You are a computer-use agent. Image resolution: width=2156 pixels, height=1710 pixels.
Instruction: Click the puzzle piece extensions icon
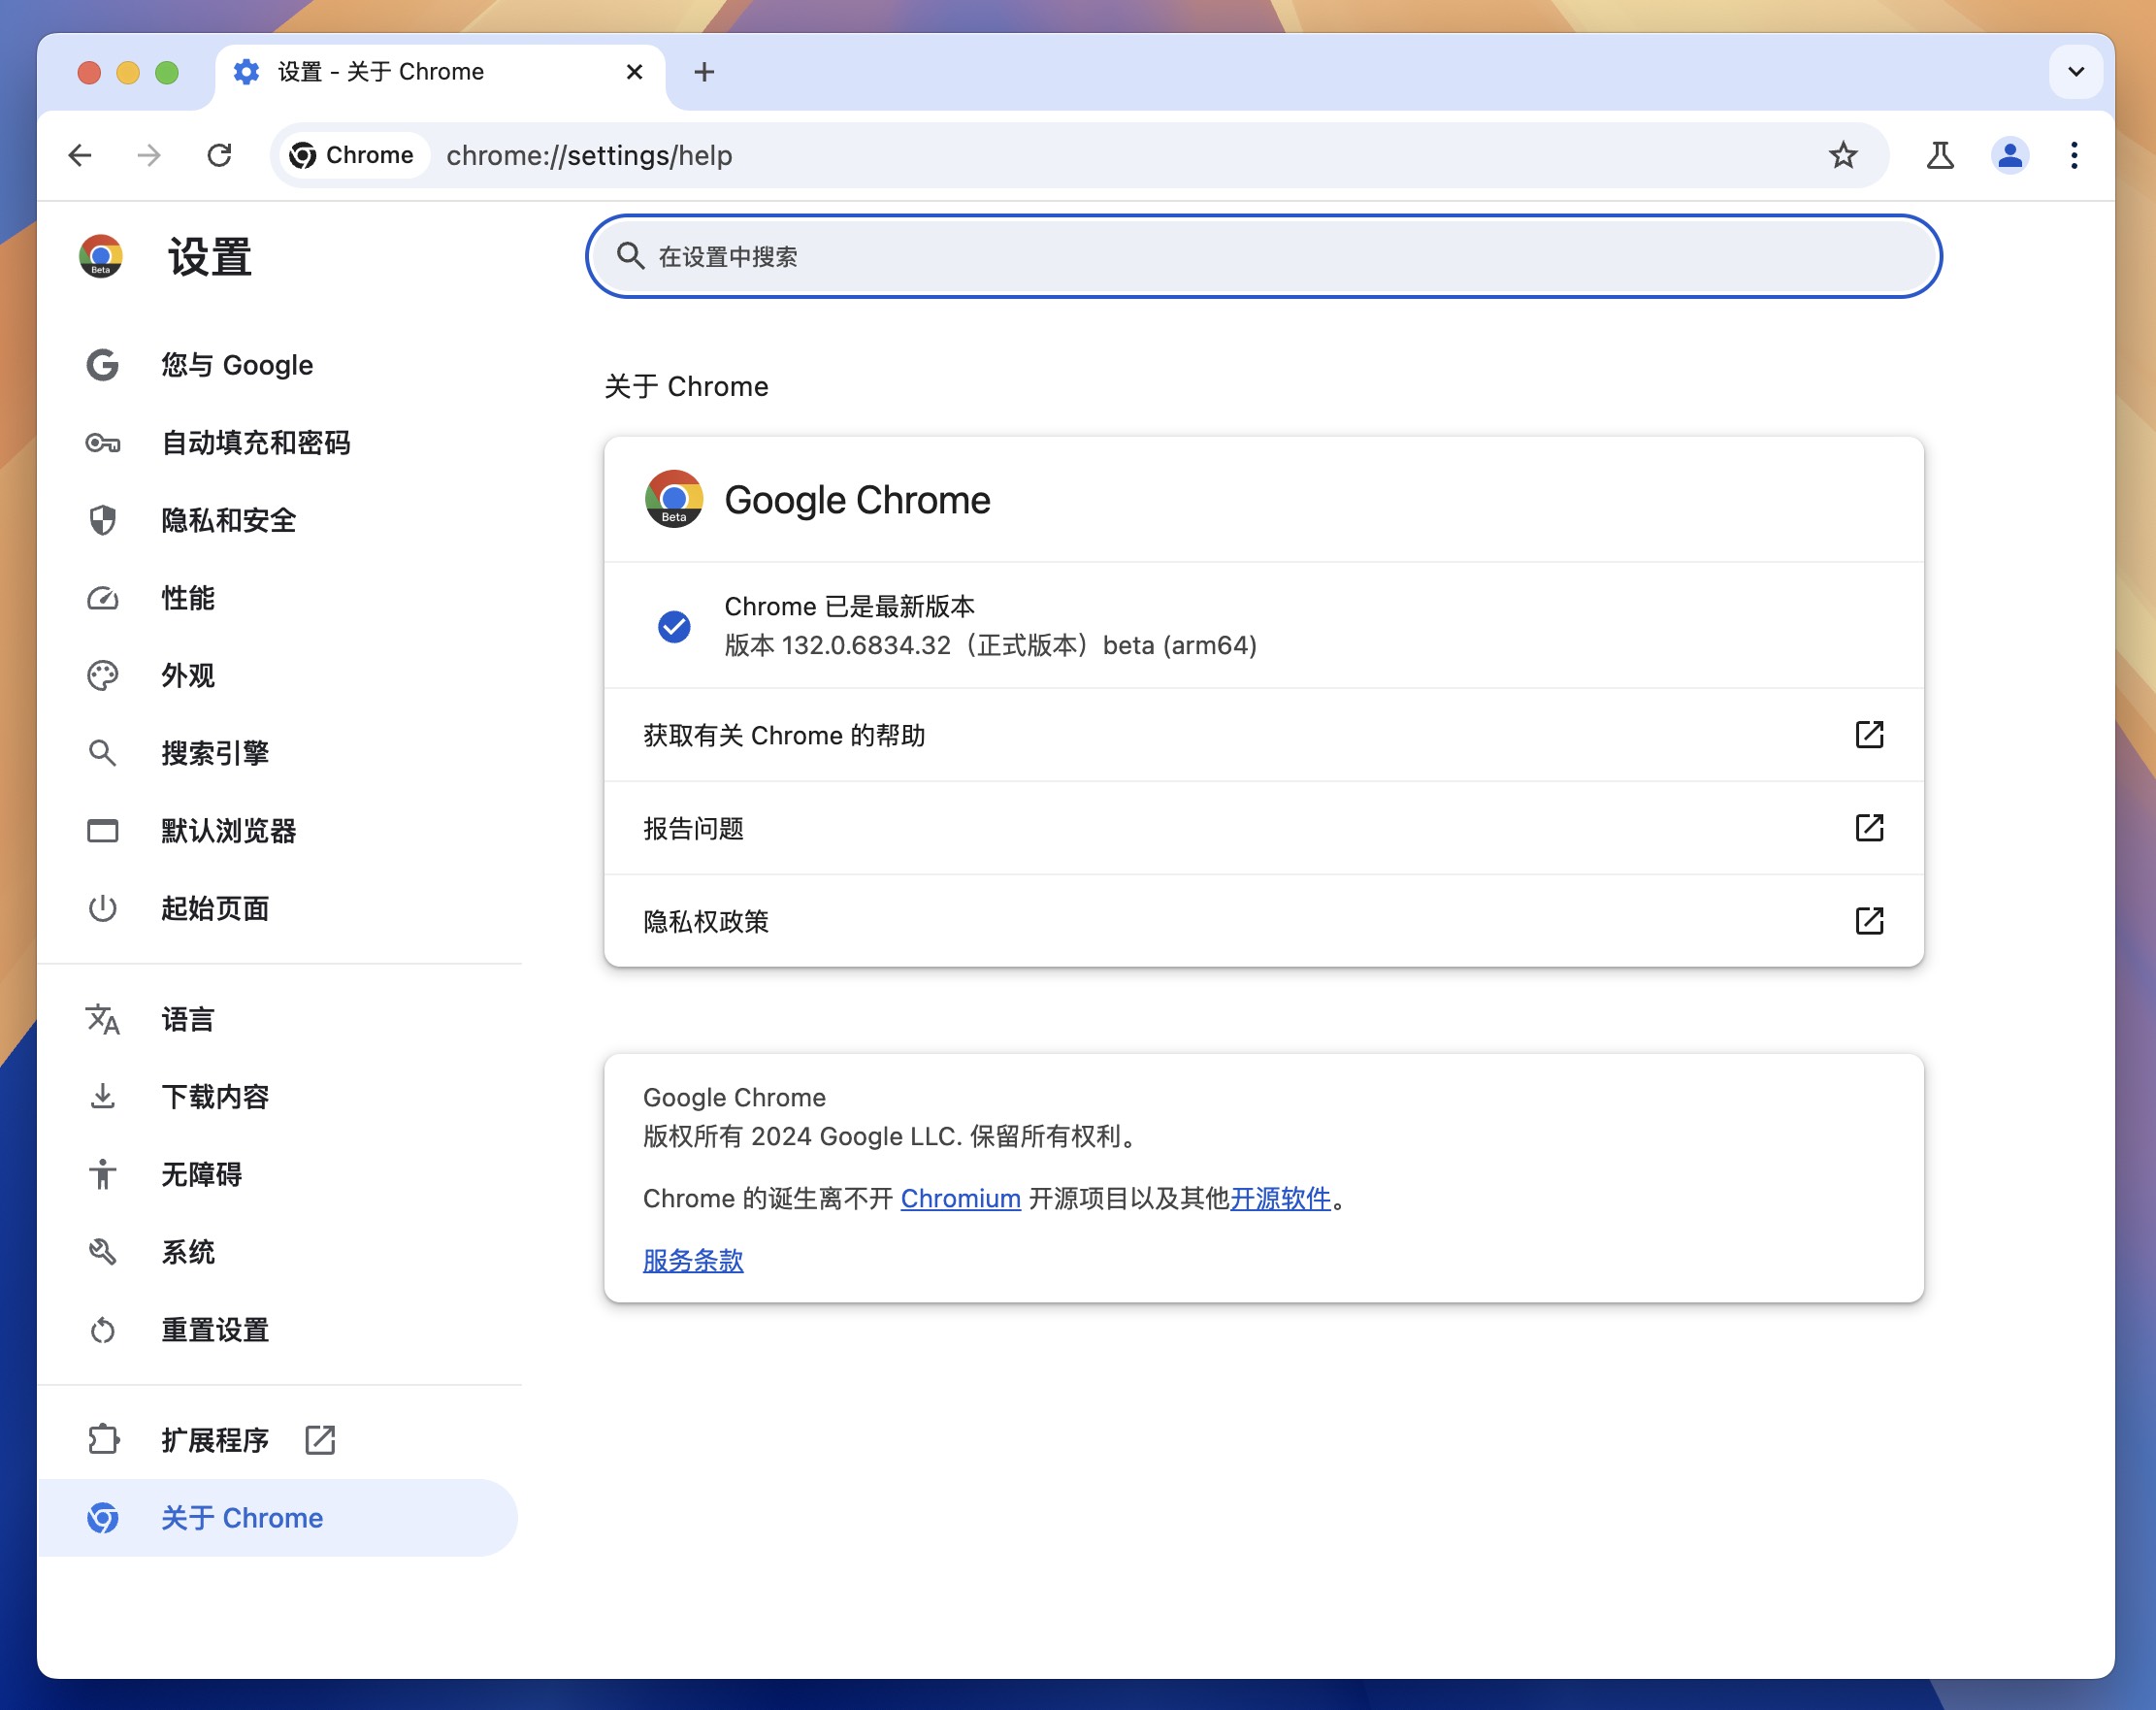point(103,1440)
